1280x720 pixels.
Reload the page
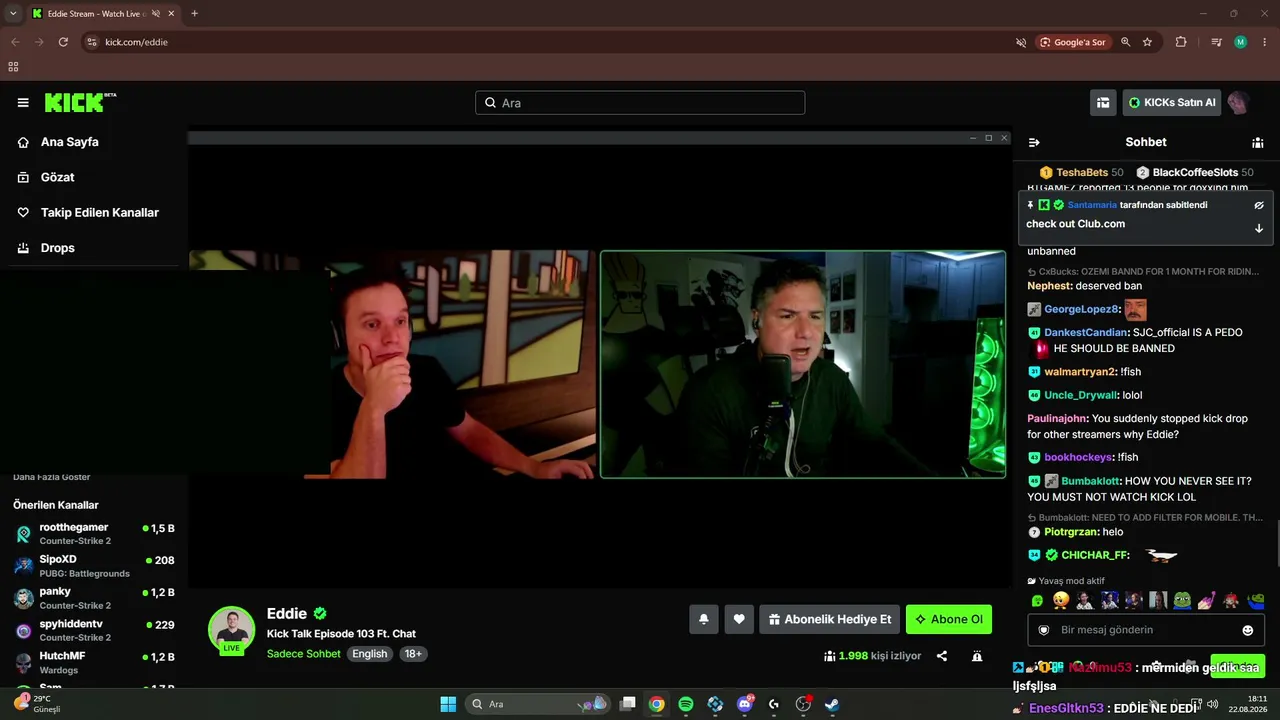63,42
